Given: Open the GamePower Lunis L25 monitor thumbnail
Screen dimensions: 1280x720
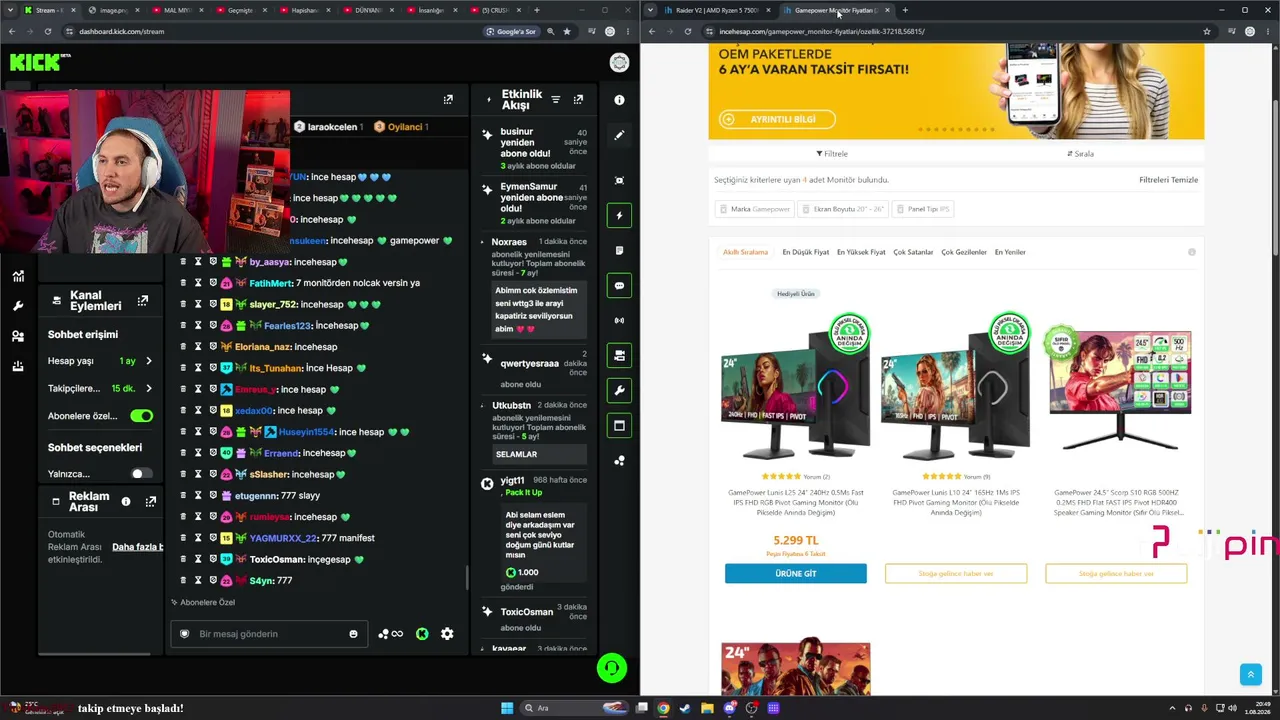Looking at the screenshot, I should [x=796, y=388].
